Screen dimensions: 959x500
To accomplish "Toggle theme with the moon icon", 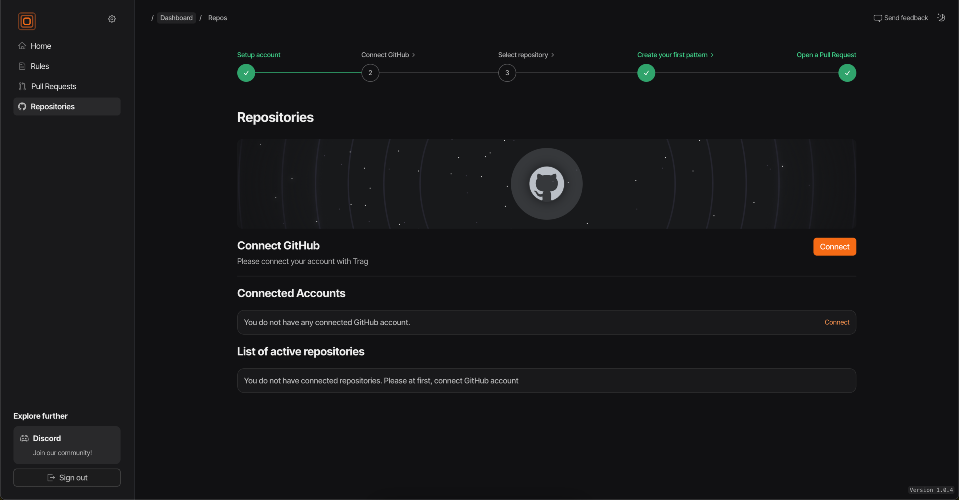I will click(941, 17).
